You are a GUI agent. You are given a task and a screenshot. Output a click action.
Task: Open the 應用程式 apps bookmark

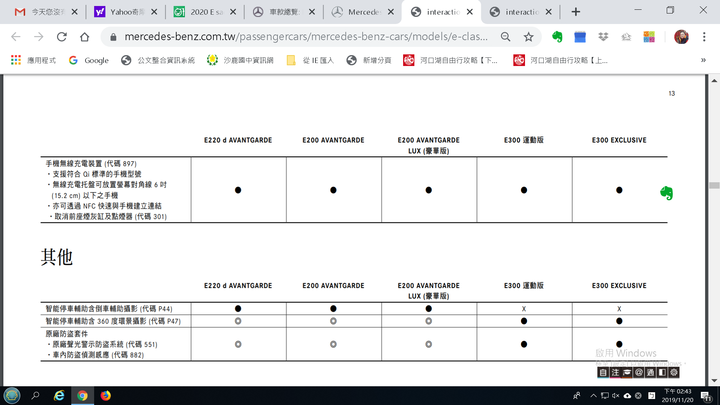(x=34, y=60)
